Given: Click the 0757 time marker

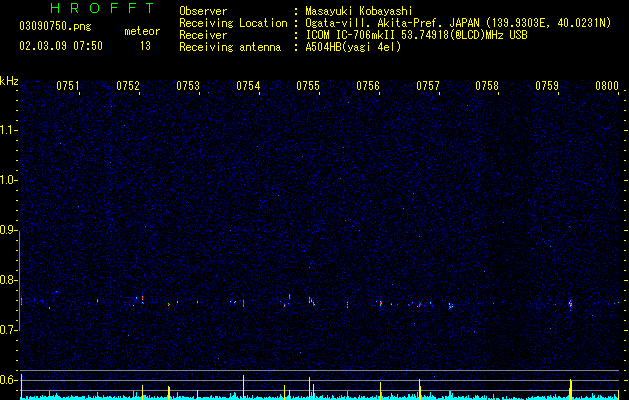Looking at the screenshot, I should pyautogui.click(x=428, y=86).
